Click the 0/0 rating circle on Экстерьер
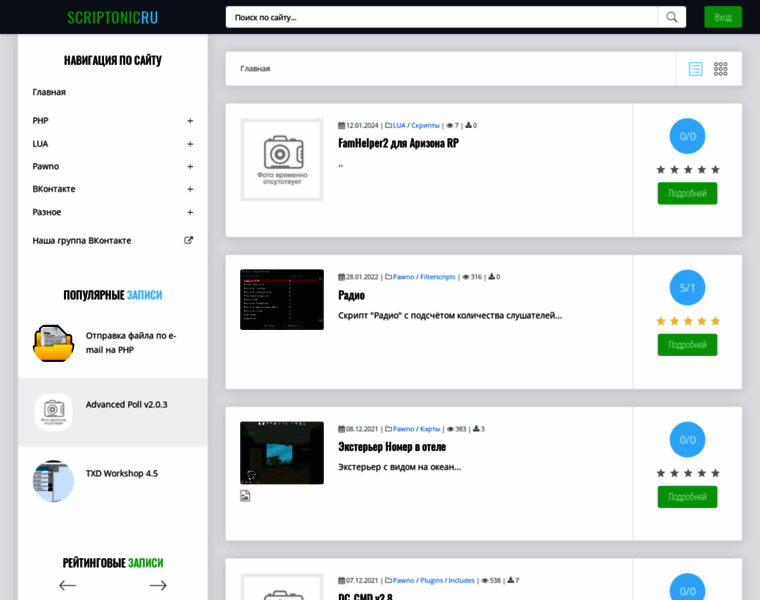The height and width of the screenshot is (600, 760). pyautogui.click(x=687, y=440)
